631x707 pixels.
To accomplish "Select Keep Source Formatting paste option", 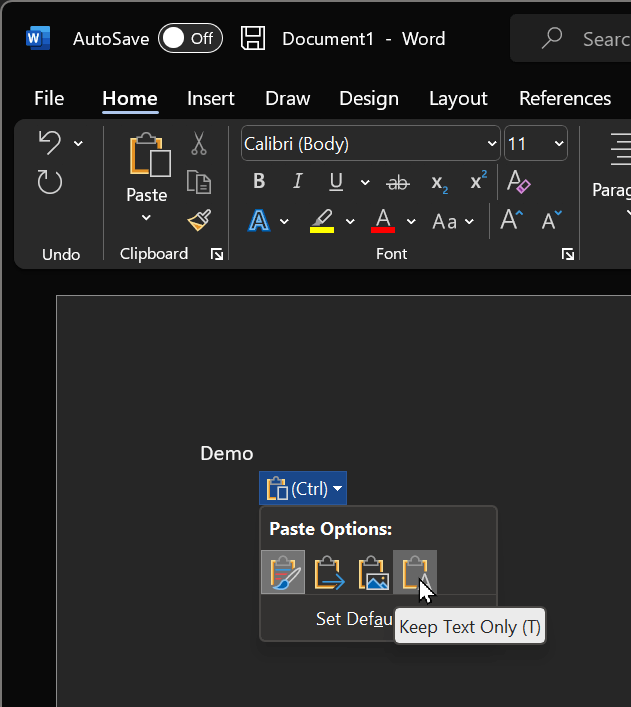I will 283,573.
